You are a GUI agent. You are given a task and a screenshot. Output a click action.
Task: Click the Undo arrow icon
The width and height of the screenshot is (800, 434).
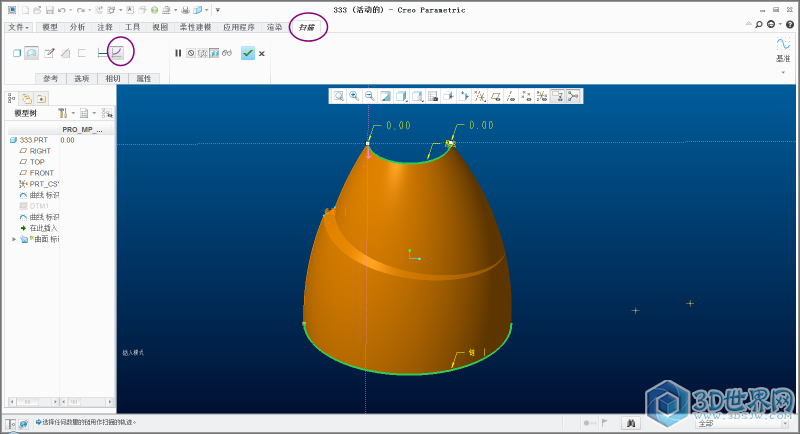click(x=61, y=10)
